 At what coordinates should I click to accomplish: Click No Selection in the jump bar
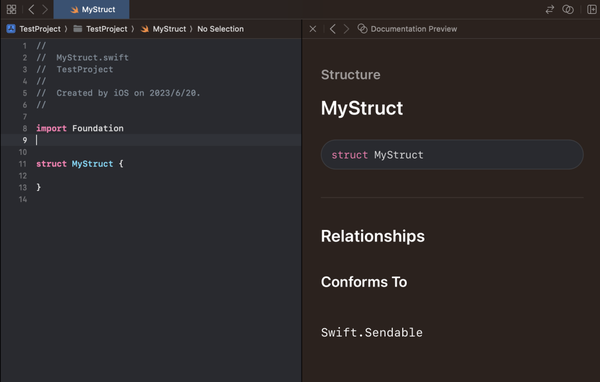pos(220,29)
